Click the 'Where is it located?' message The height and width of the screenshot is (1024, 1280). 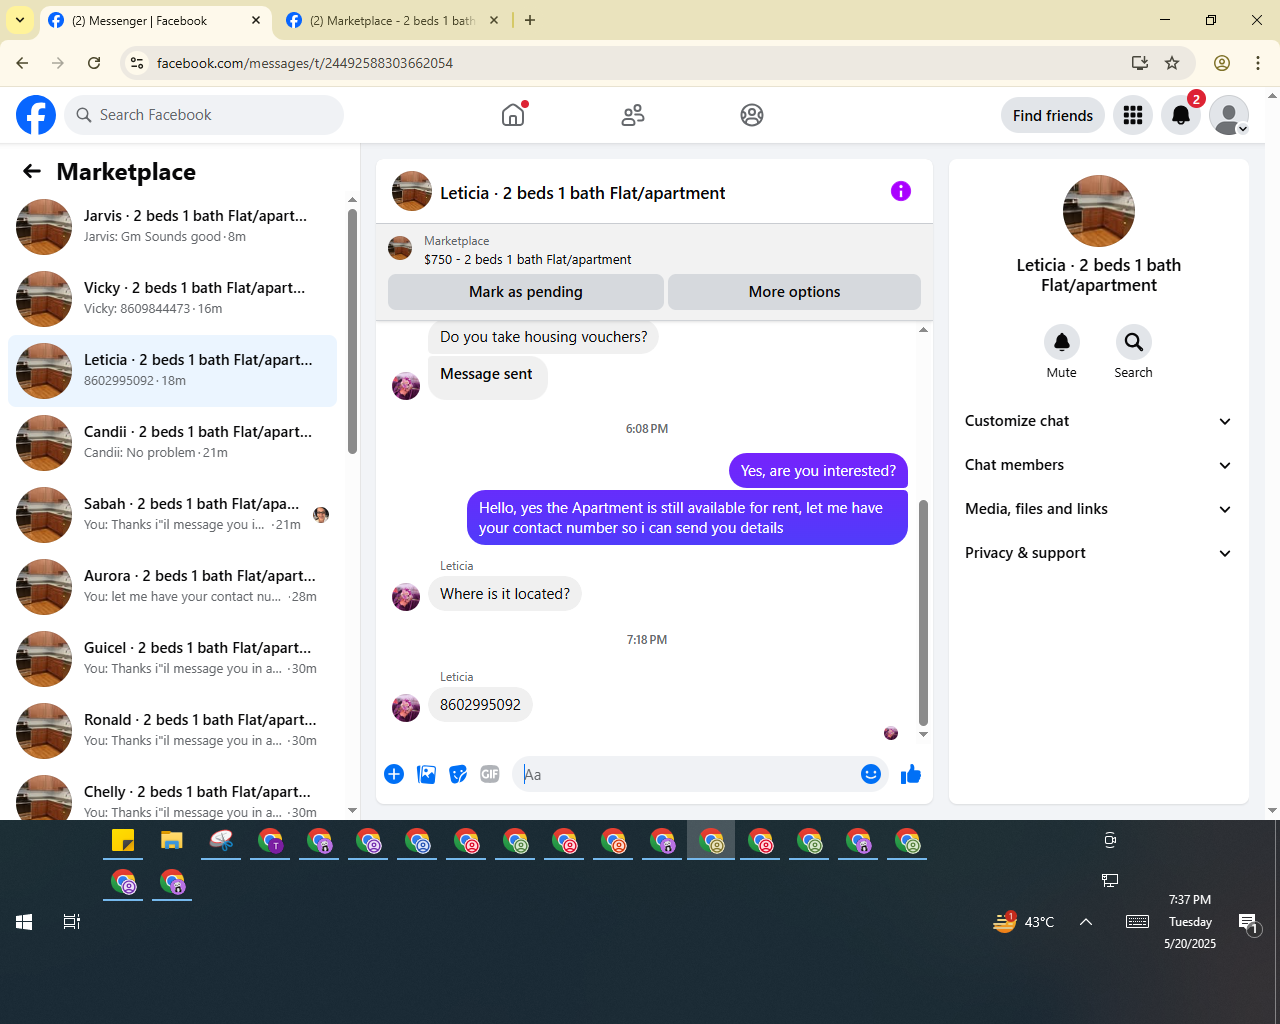tap(505, 594)
